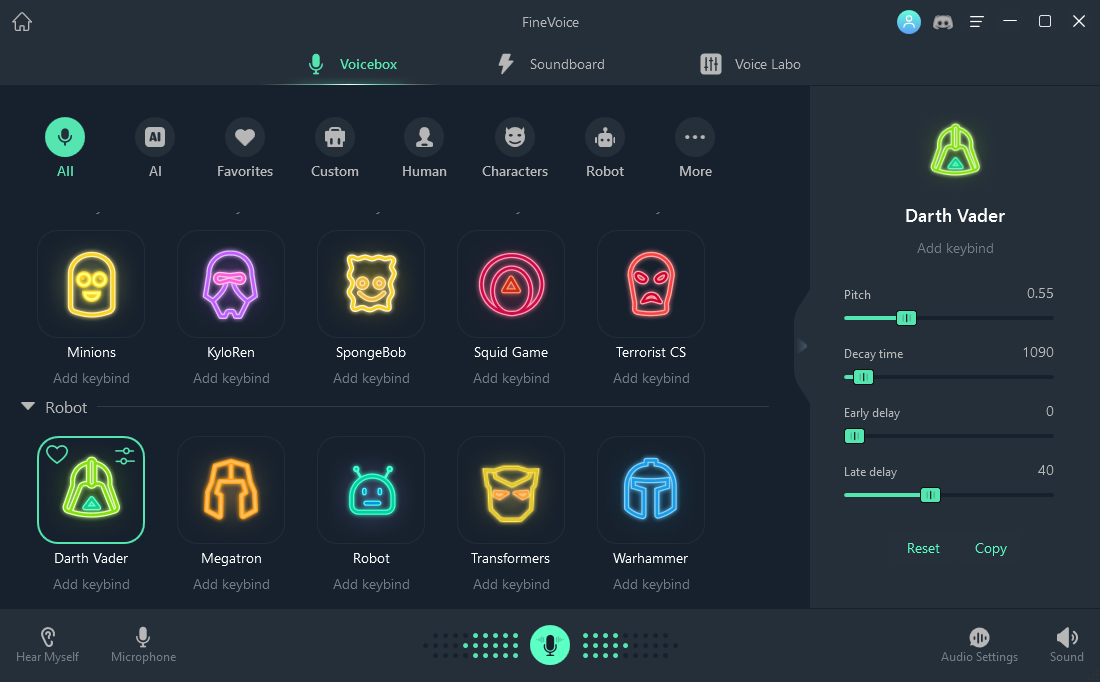The image size is (1100, 682).
Task: Adjust the Early delay slider handle
Action: point(854,436)
